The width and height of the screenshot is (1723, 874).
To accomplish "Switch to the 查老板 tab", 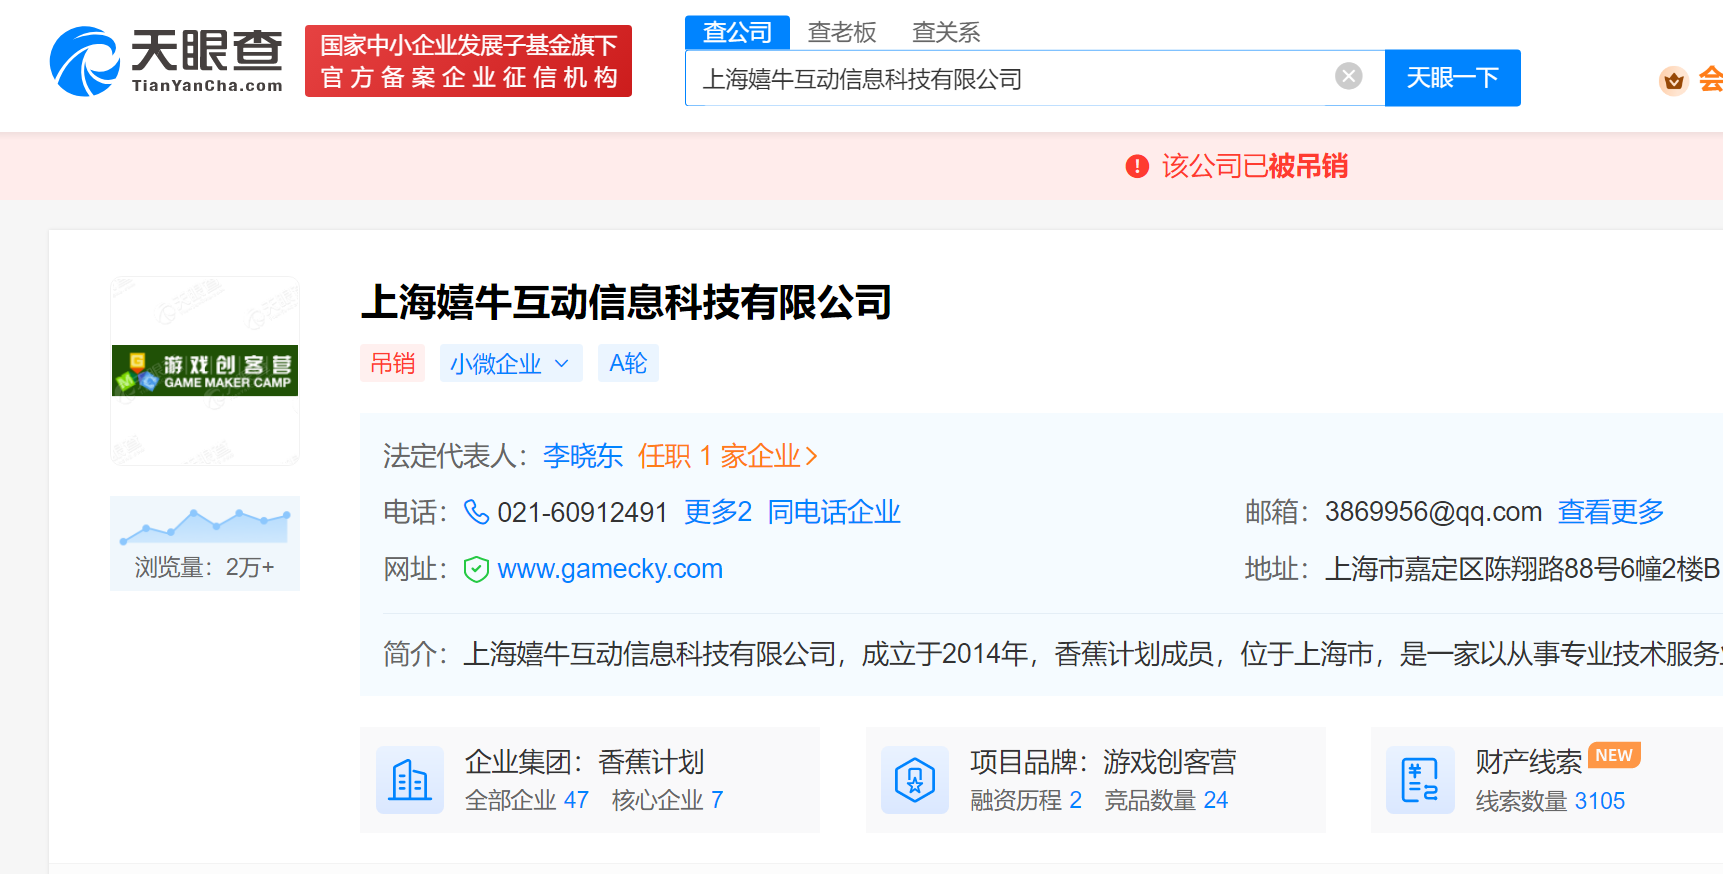I will tap(842, 32).
